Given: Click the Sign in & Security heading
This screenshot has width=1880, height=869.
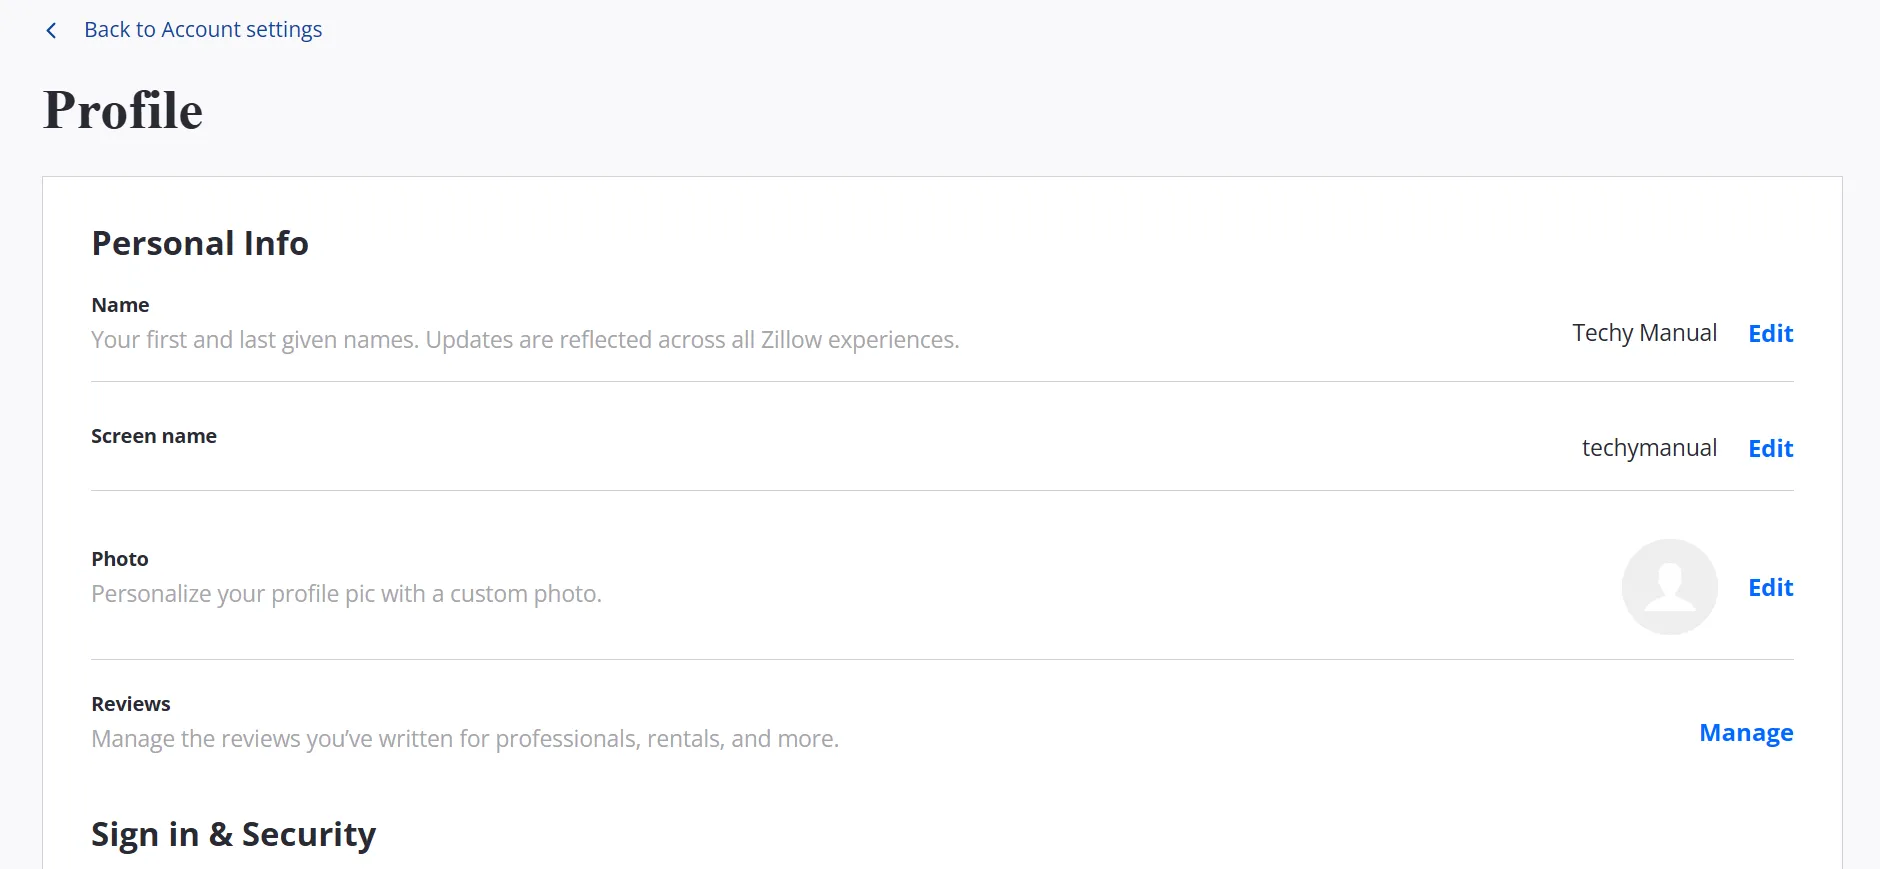Looking at the screenshot, I should click(x=233, y=833).
